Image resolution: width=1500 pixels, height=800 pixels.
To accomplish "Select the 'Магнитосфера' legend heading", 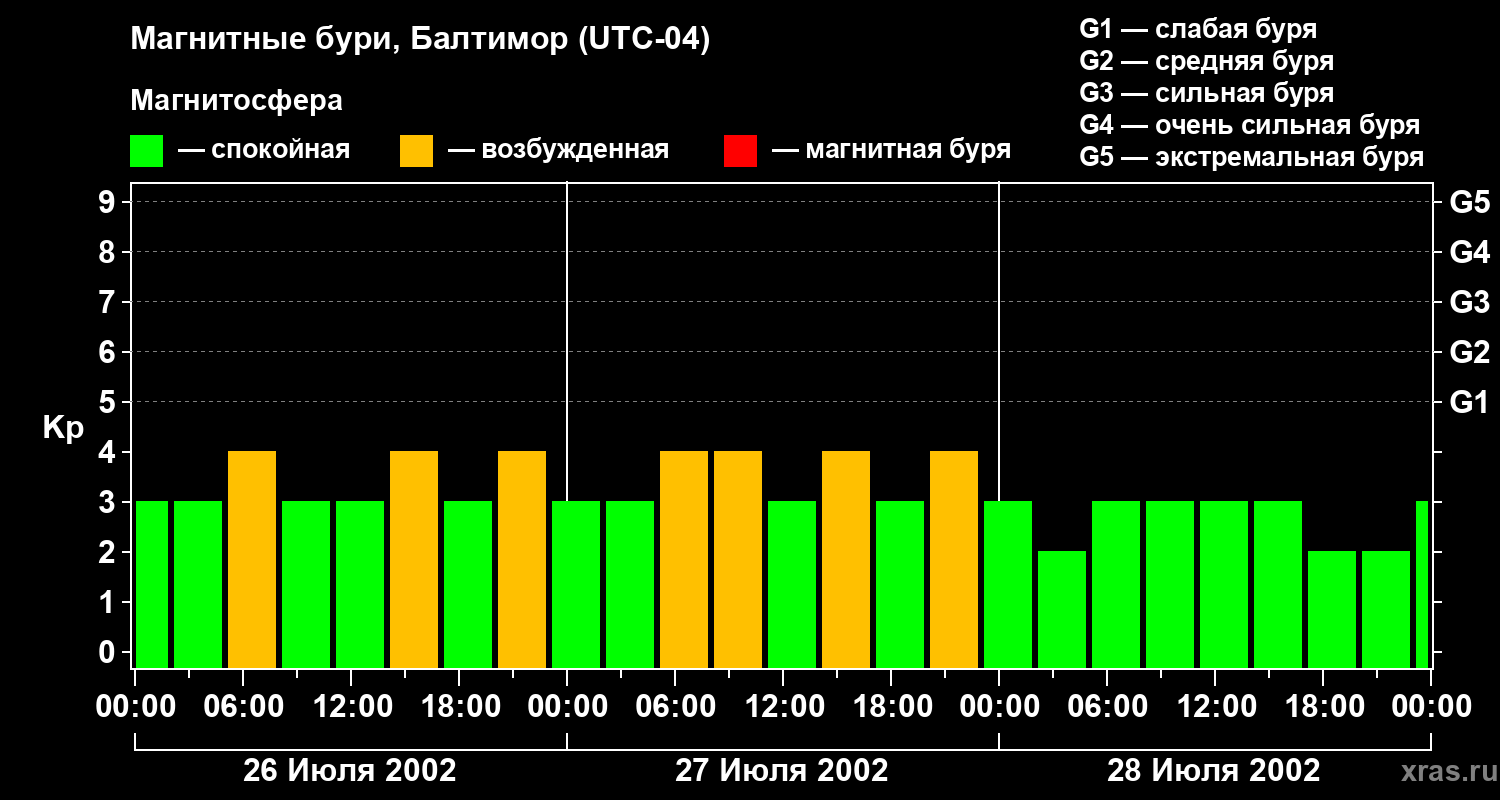I will 236,101.
